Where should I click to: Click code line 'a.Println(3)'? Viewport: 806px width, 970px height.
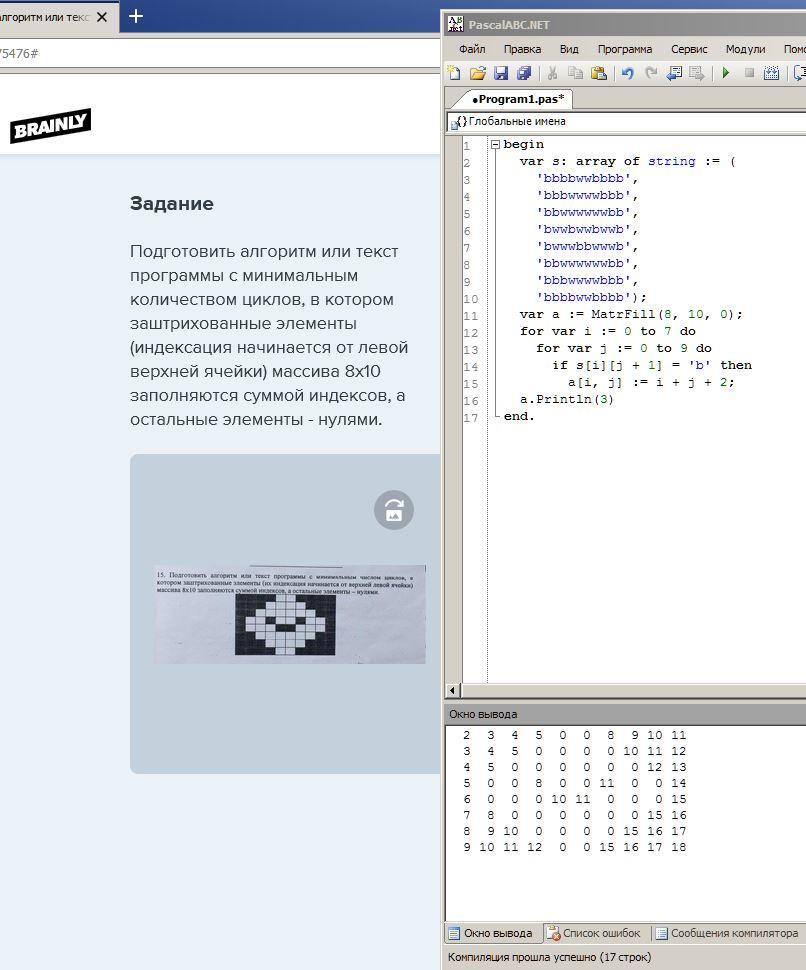tap(567, 399)
